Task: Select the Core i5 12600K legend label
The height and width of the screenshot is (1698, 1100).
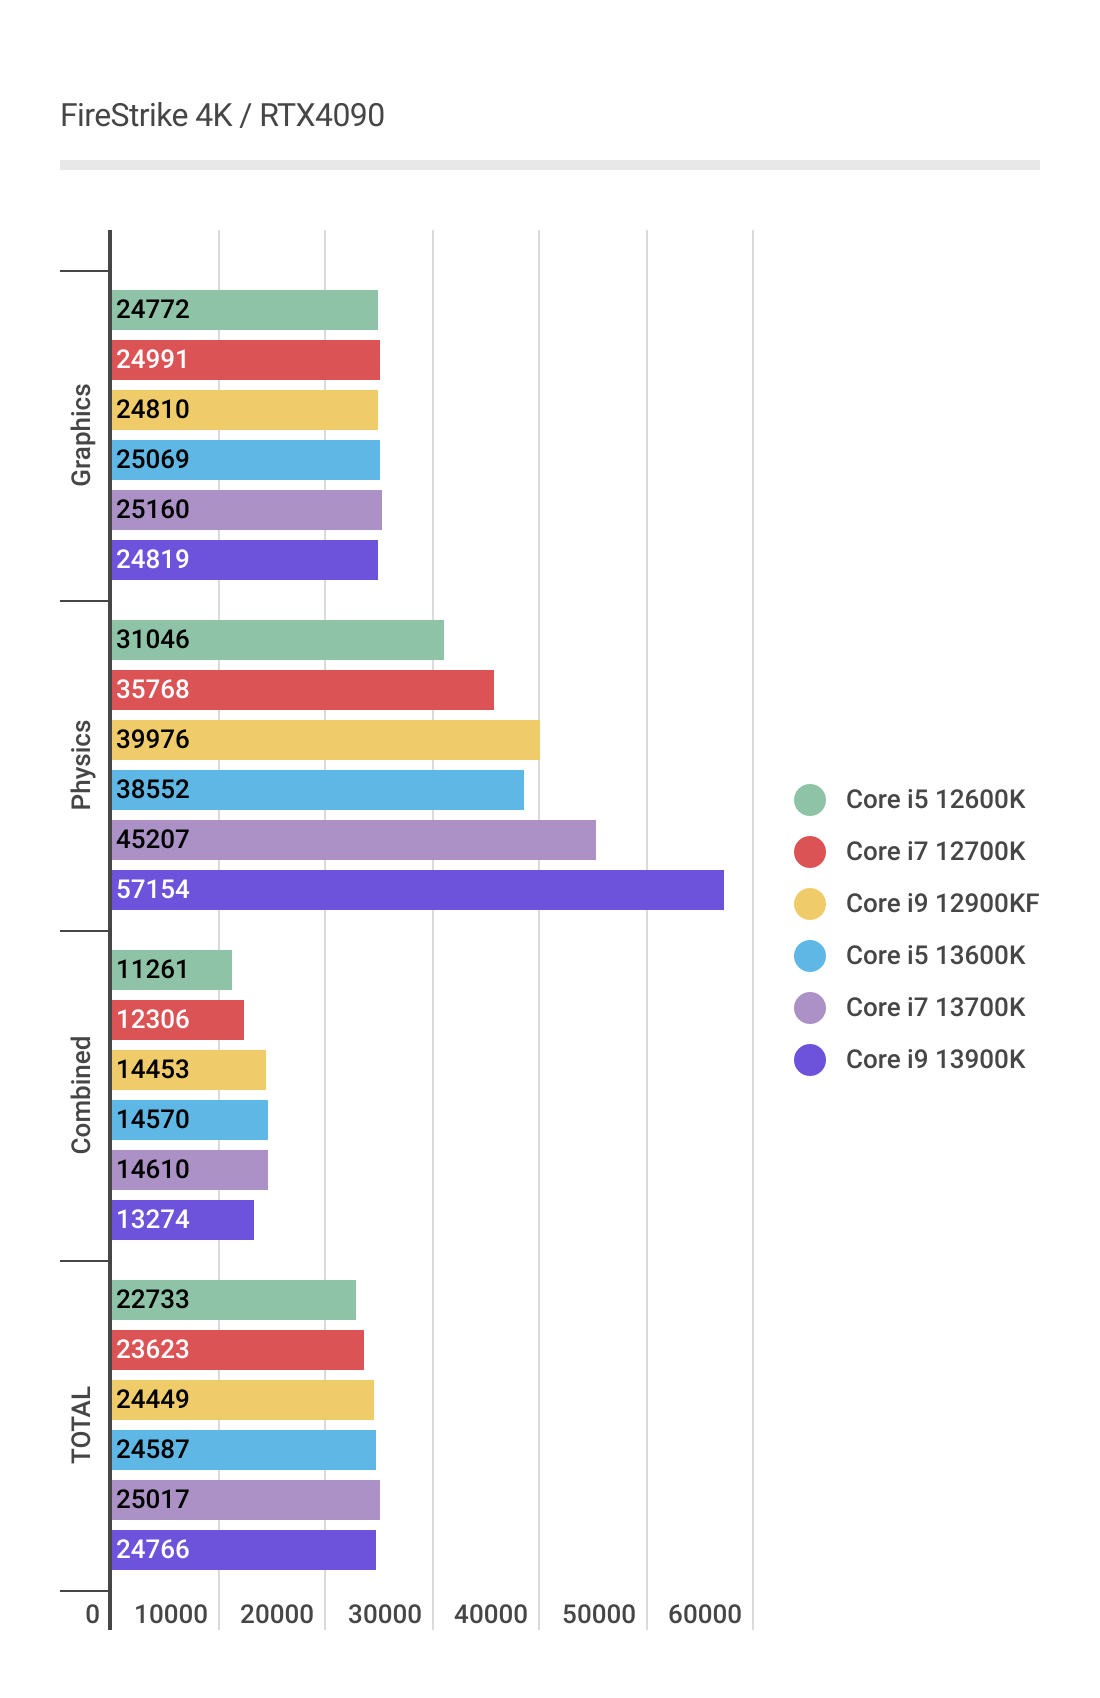Action: (x=935, y=800)
